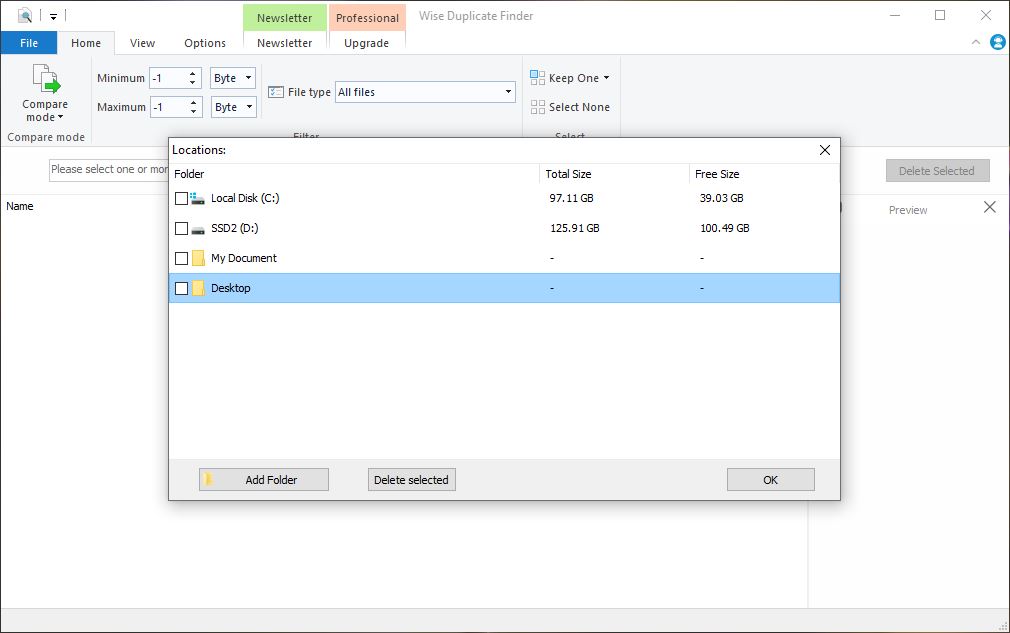Check the Desktop checkbox
Screen dimensions: 1010x633
[x=181, y=288]
